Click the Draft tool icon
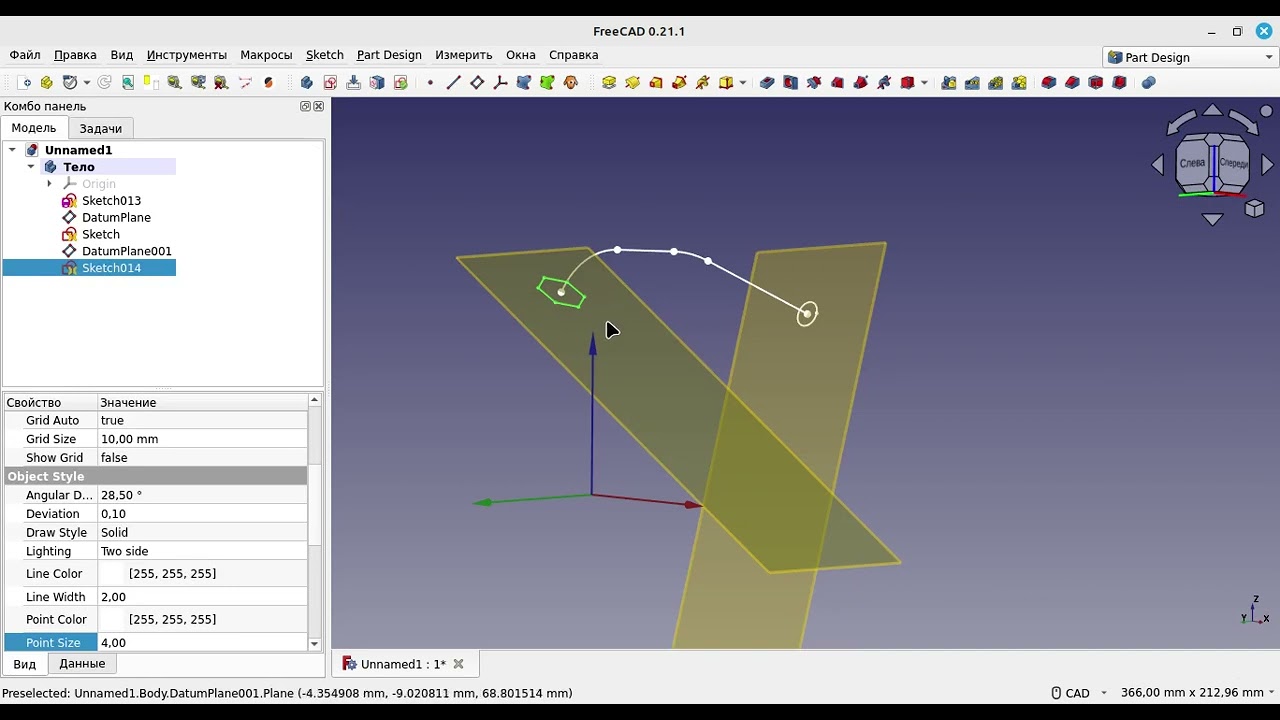The image size is (1280, 720). pyautogui.click(x=1095, y=83)
